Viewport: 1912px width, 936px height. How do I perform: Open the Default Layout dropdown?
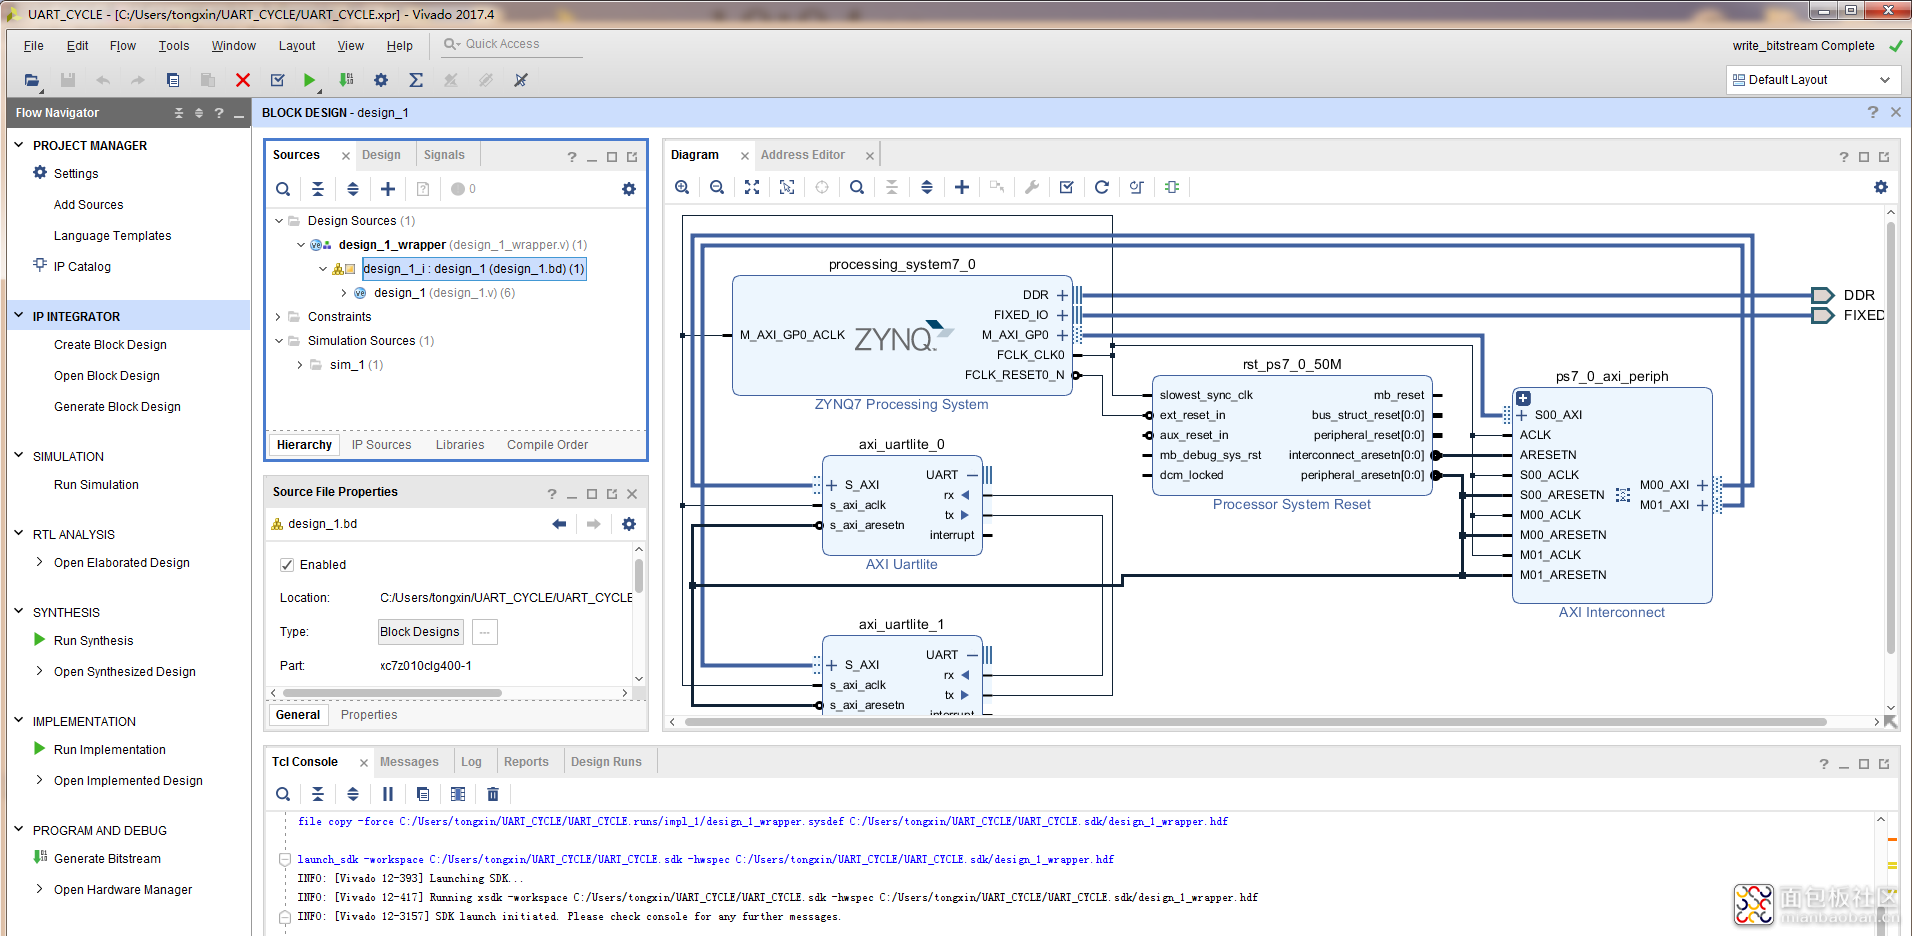click(x=1812, y=80)
